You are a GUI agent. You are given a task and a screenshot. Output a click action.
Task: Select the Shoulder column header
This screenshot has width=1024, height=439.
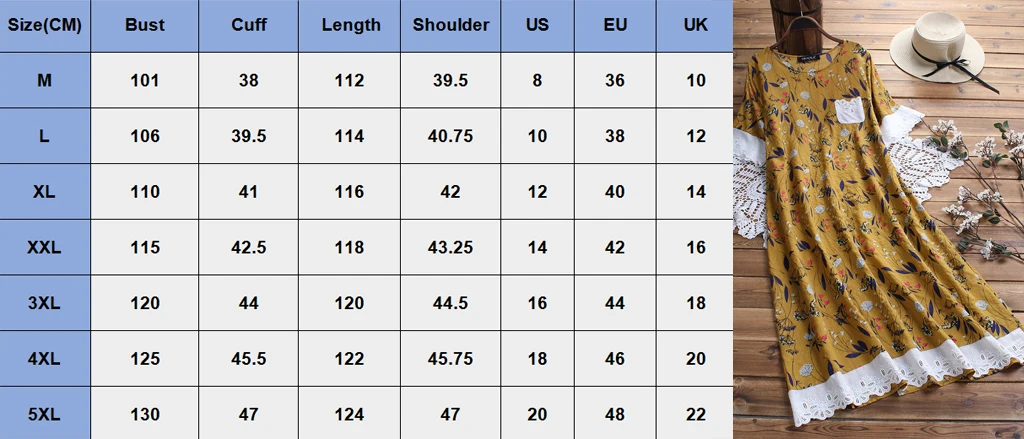pos(451,25)
